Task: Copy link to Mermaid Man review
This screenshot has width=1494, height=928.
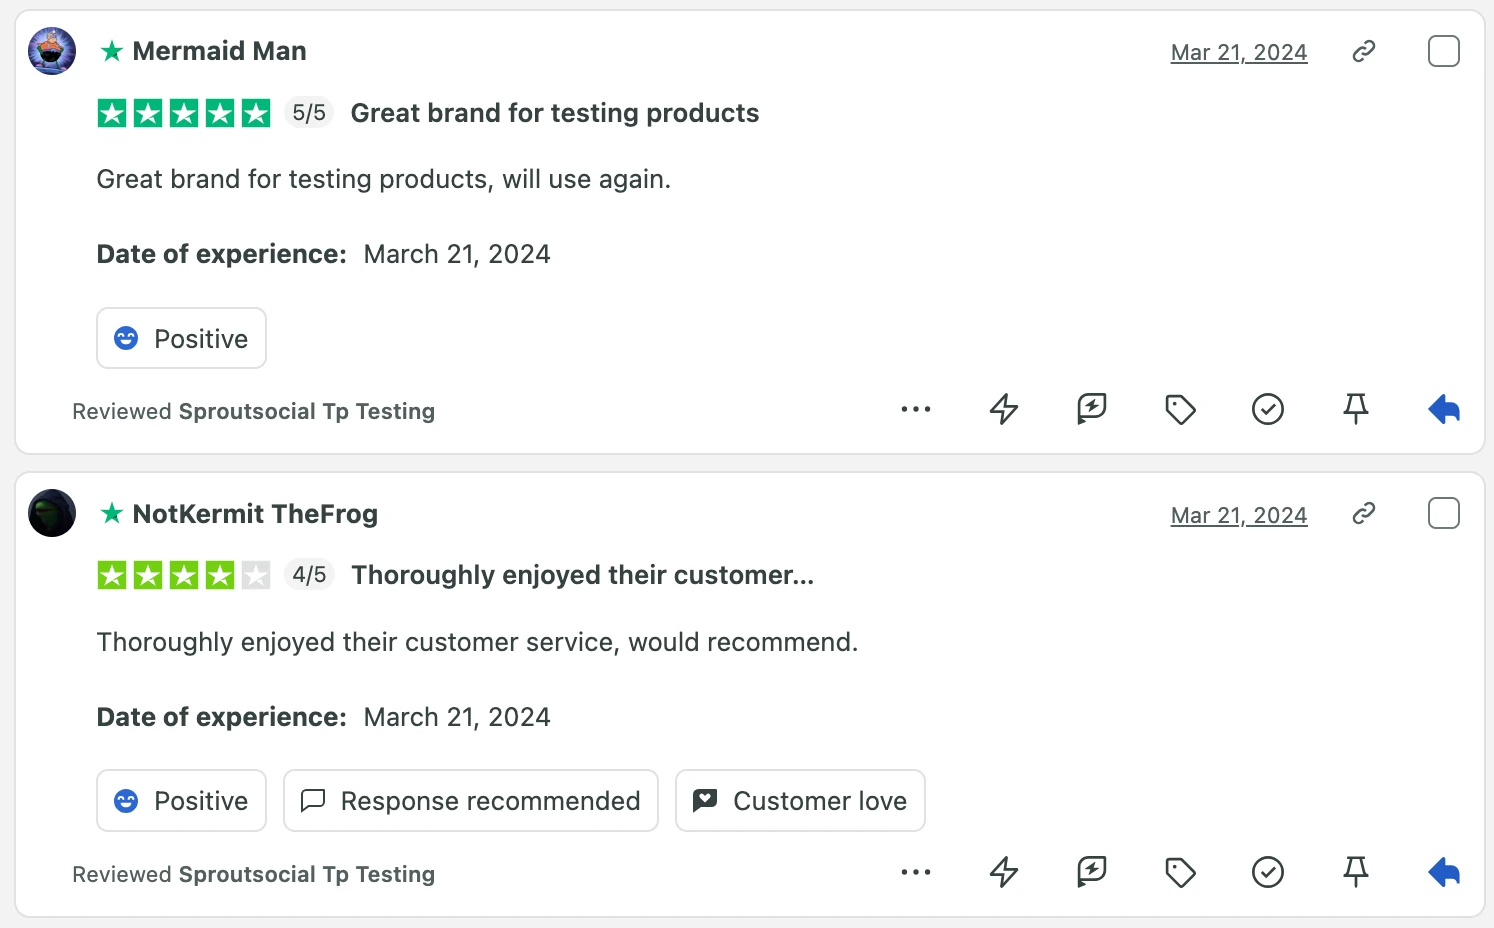Action: [1364, 51]
